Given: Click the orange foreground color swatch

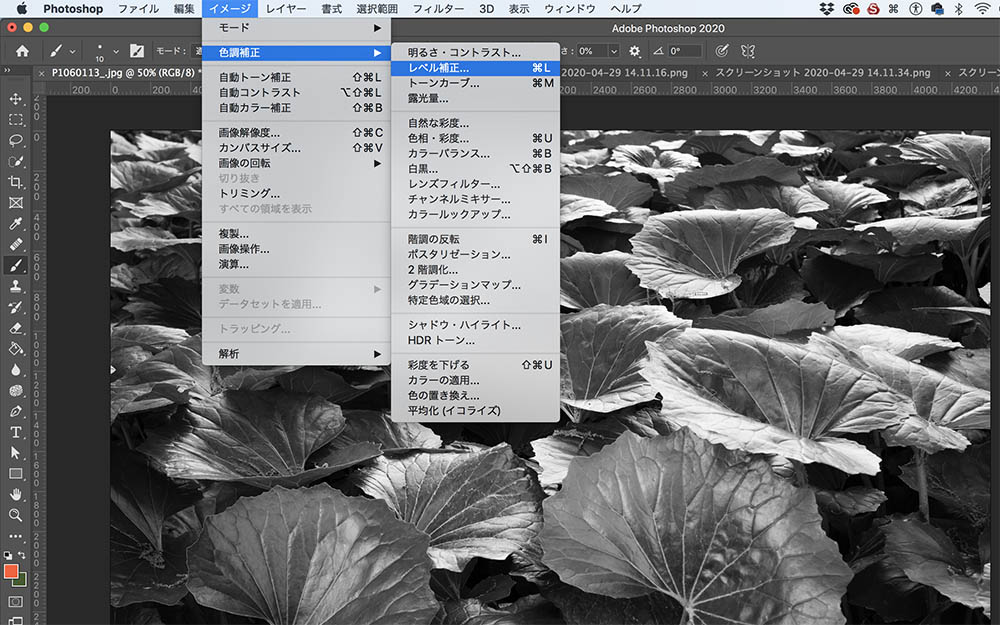Looking at the screenshot, I should (12, 571).
